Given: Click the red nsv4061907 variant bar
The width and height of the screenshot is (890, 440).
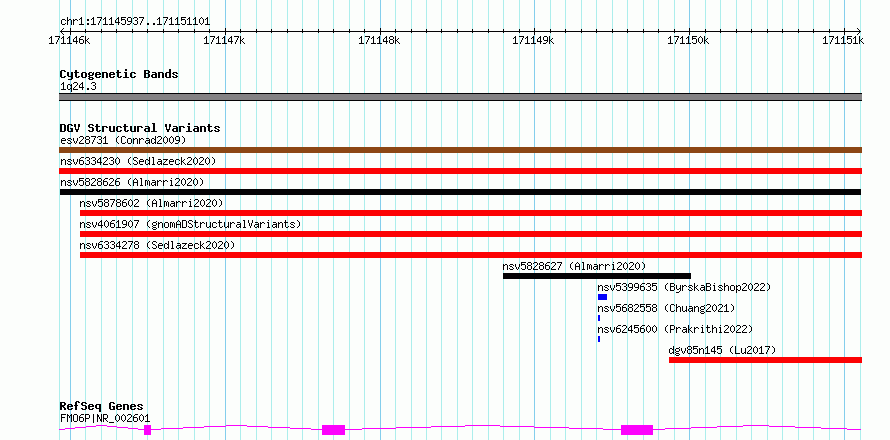Looking at the screenshot, I should [471, 234].
